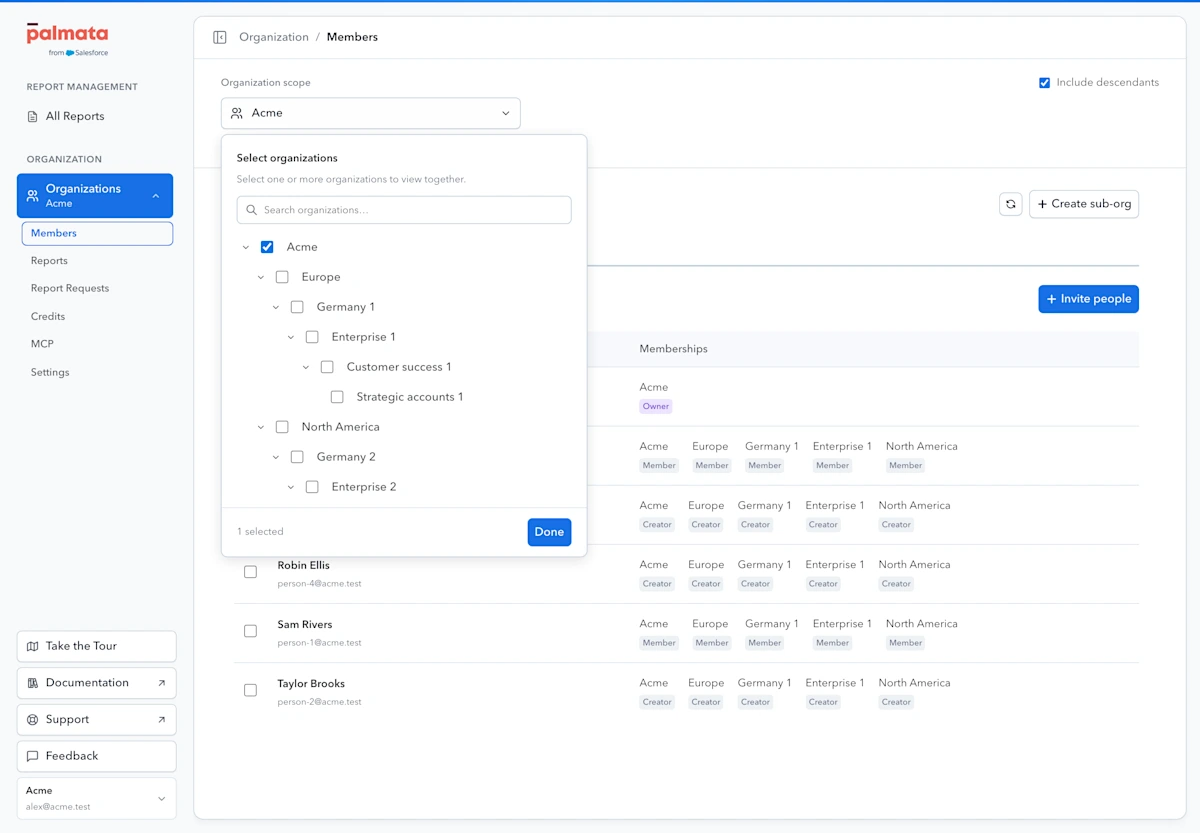Select Robin Ellis row checkbox
This screenshot has height=833, width=1200.
pyautogui.click(x=251, y=572)
